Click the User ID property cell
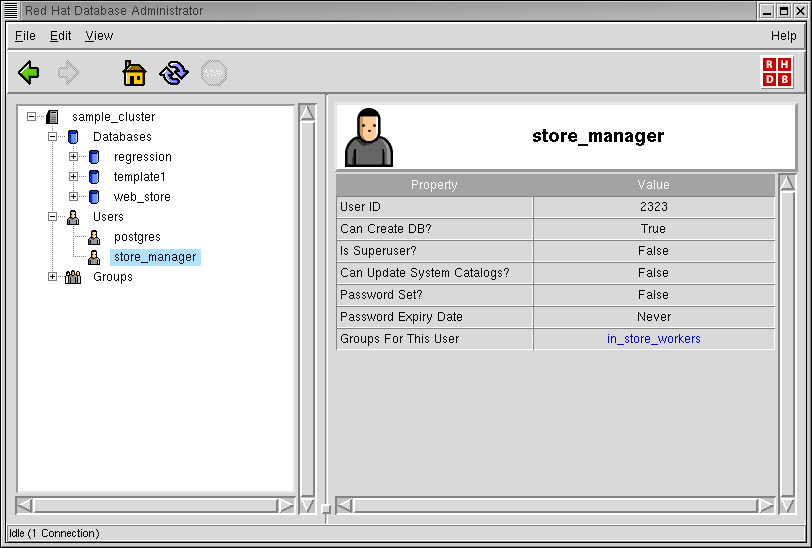The height and width of the screenshot is (548, 812). pyautogui.click(x=435, y=207)
